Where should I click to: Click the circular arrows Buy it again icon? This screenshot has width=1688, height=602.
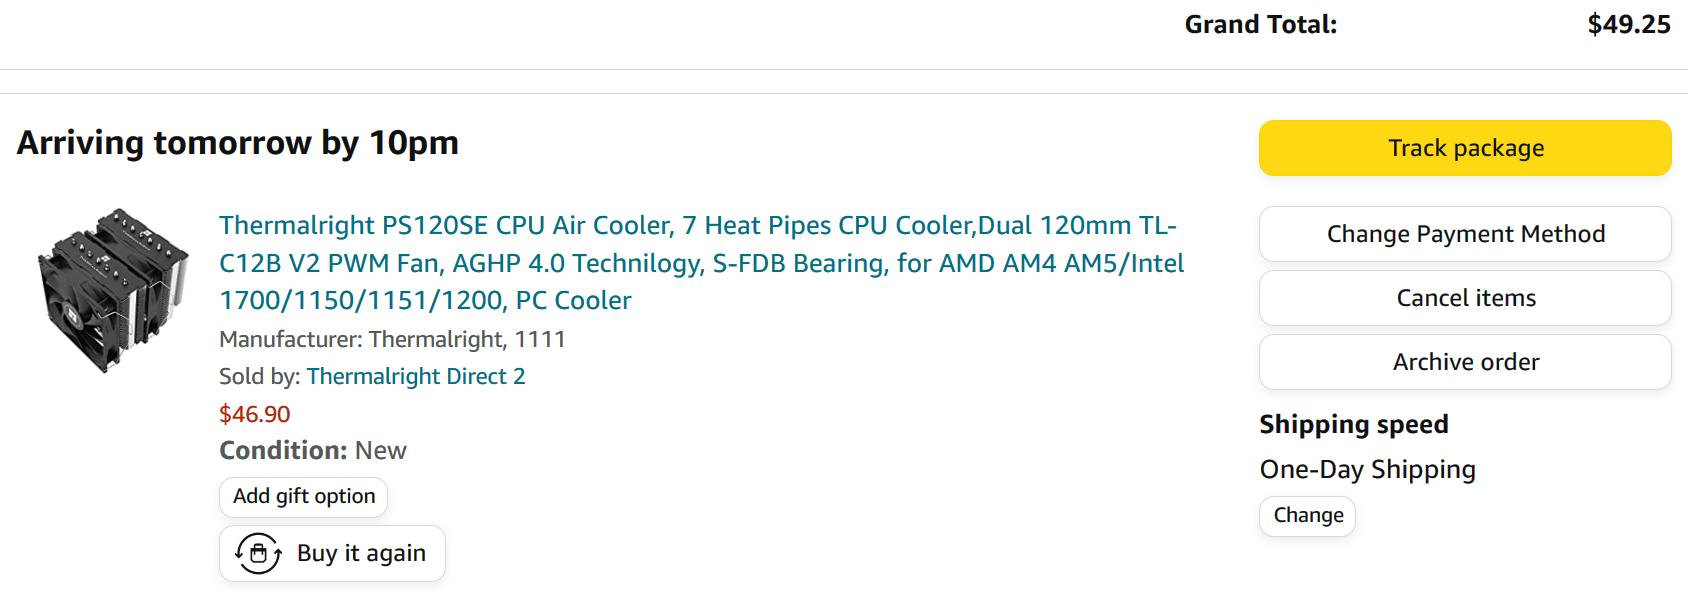click(x=258, y=553)
